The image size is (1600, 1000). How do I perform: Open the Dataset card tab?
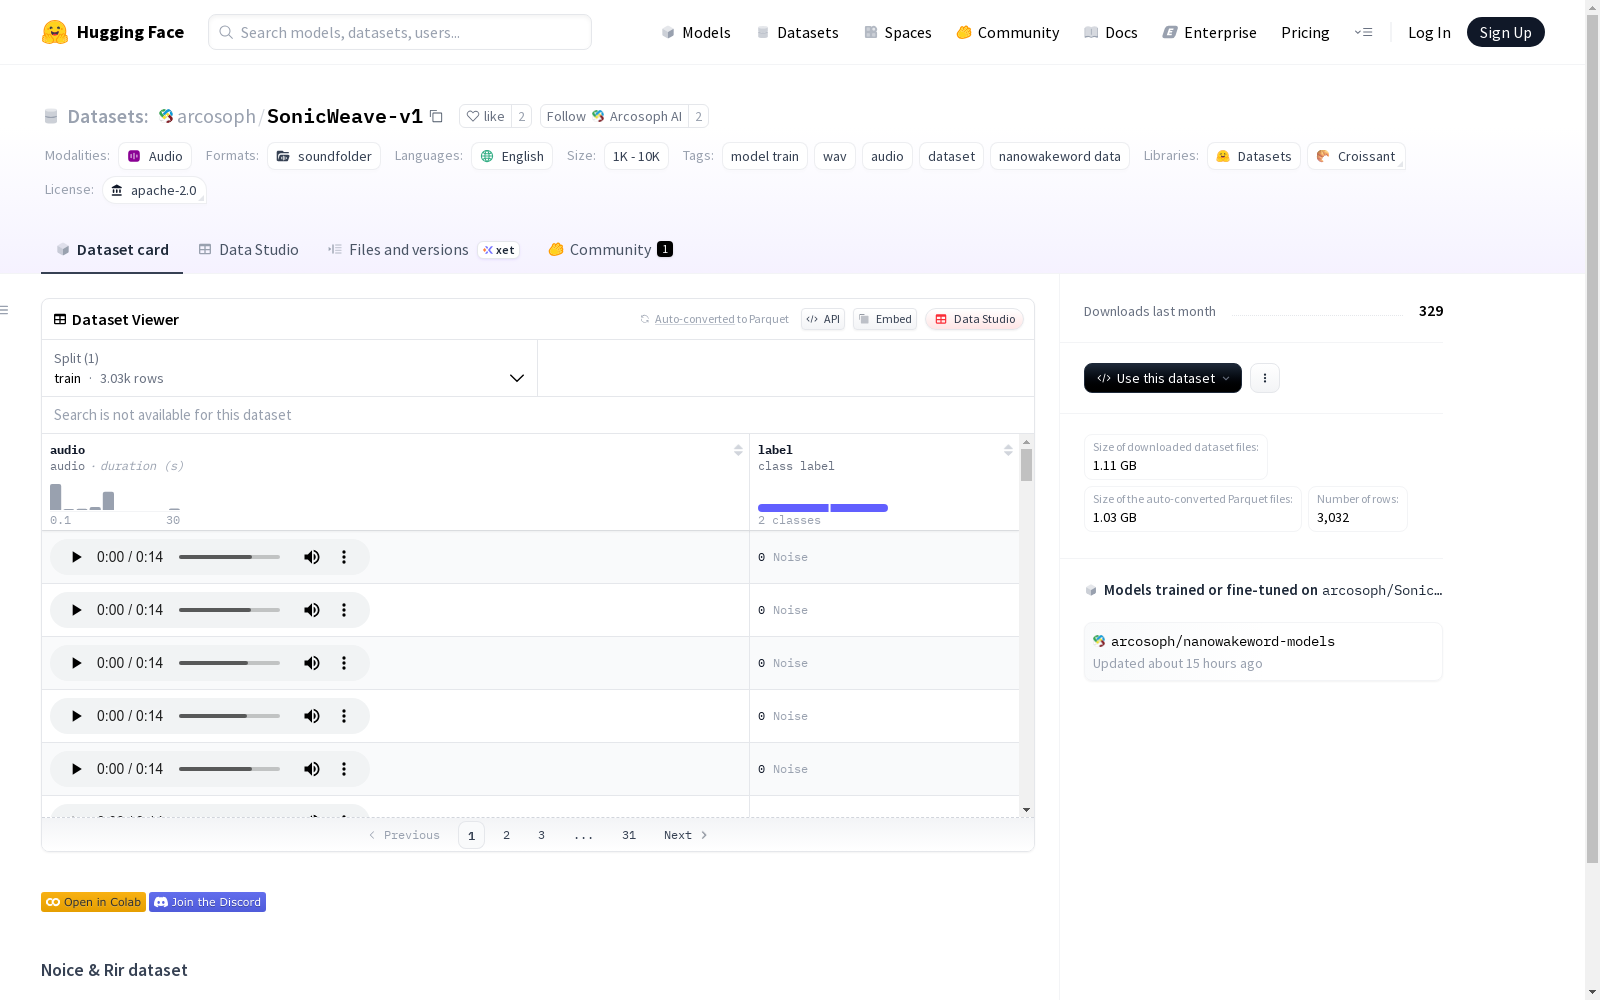pos(112,250)
